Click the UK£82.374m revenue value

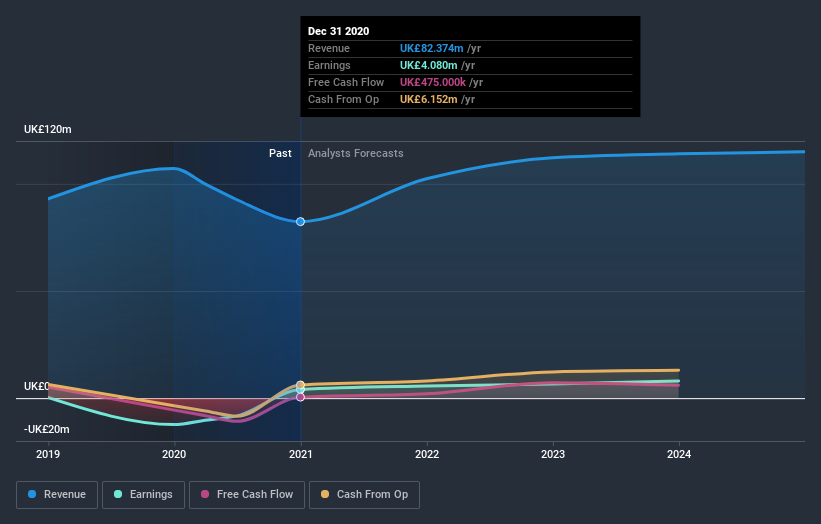tap(431, 48)
